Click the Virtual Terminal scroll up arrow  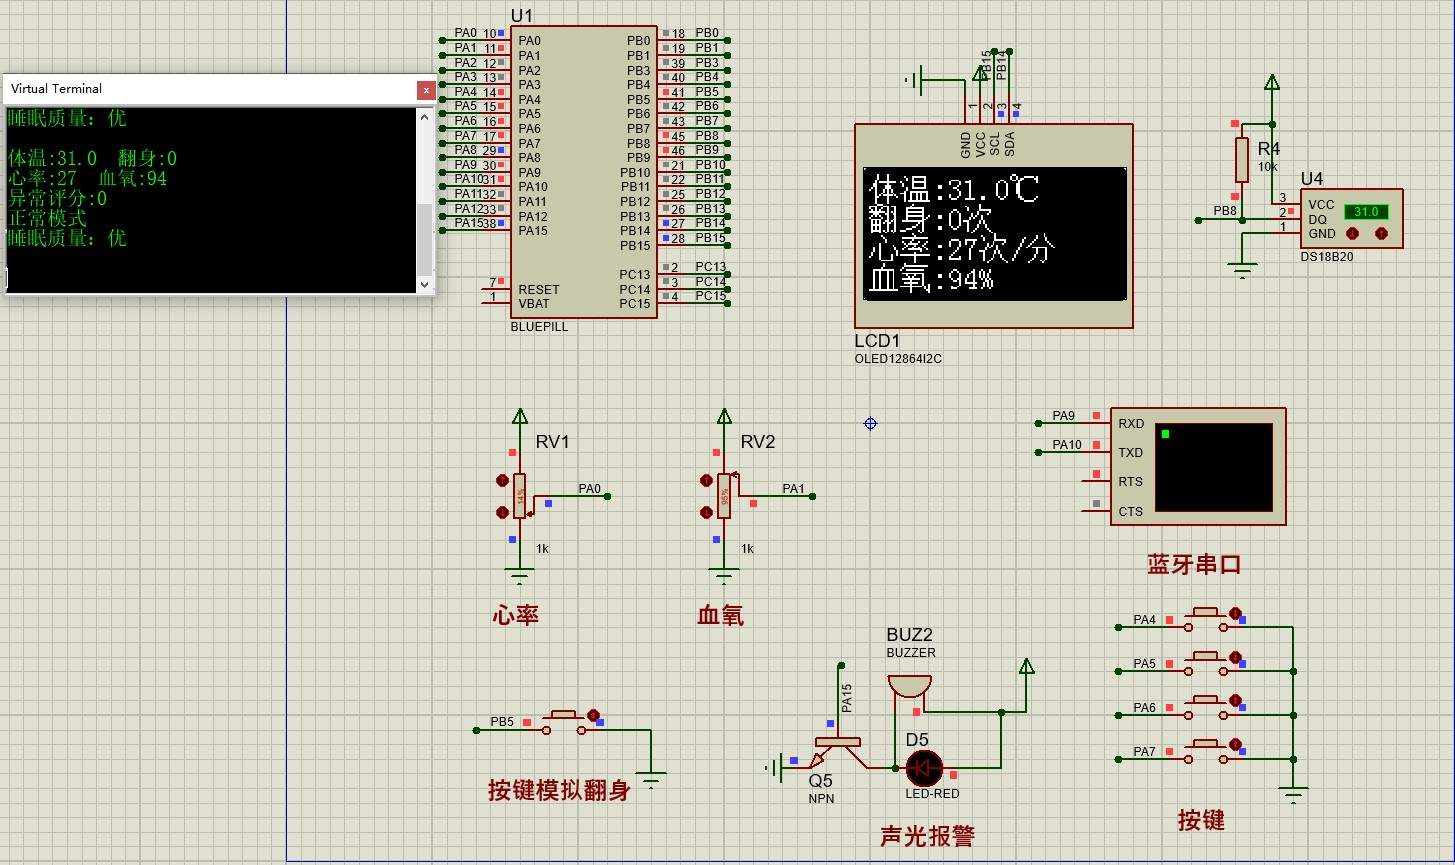click(x=425, y=116)
